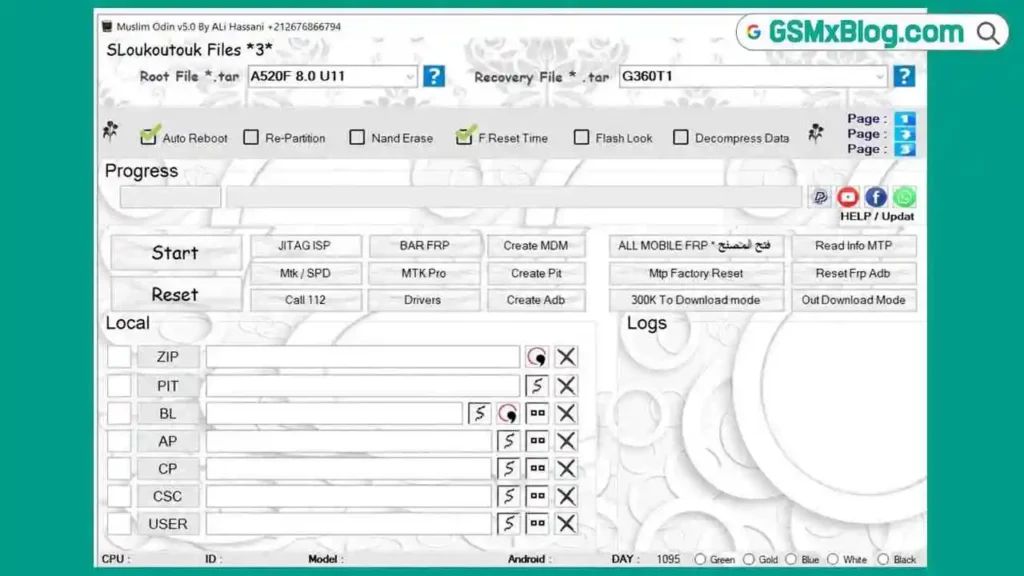This screenshot has height=576, width=1024.
Task: Click the BAR FRP button
Action: [x=424, y=246]
